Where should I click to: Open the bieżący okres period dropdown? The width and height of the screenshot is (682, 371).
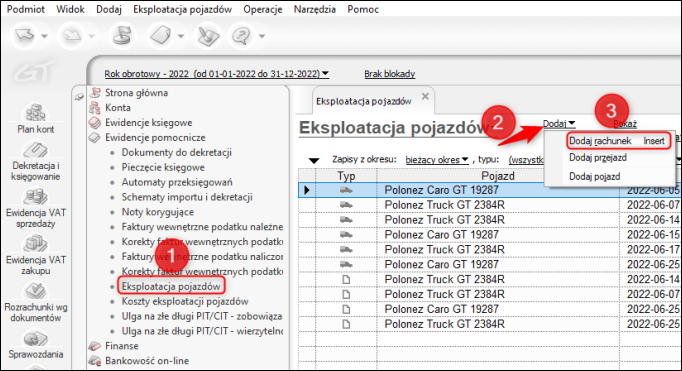[437, 160]
